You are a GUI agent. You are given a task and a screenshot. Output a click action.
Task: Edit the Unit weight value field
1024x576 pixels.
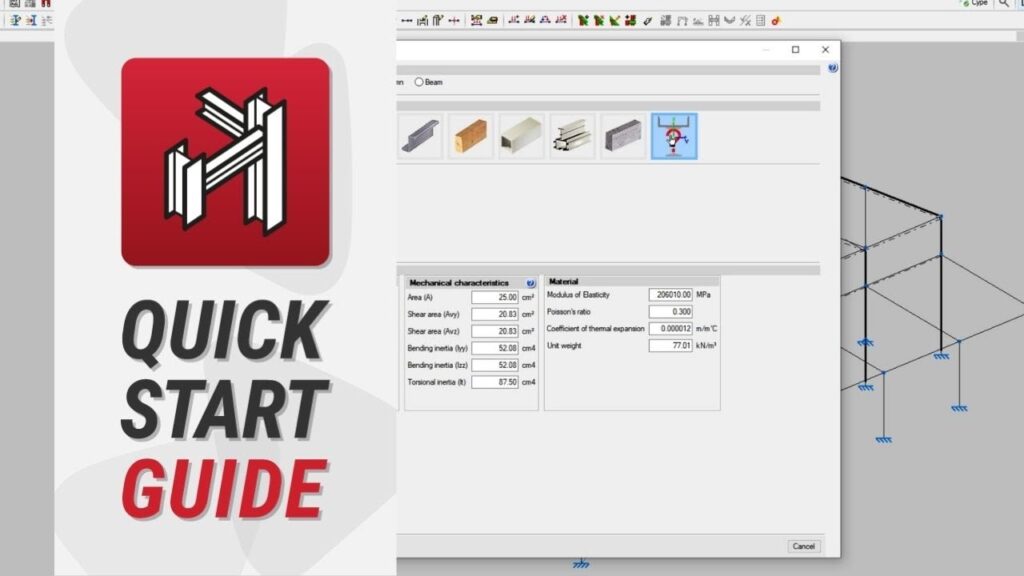[x=670, y=346]
